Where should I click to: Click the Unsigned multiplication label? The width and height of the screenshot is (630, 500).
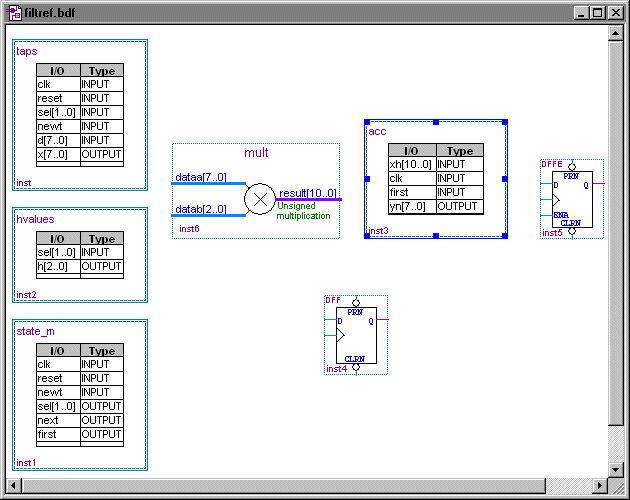(303, 210)
